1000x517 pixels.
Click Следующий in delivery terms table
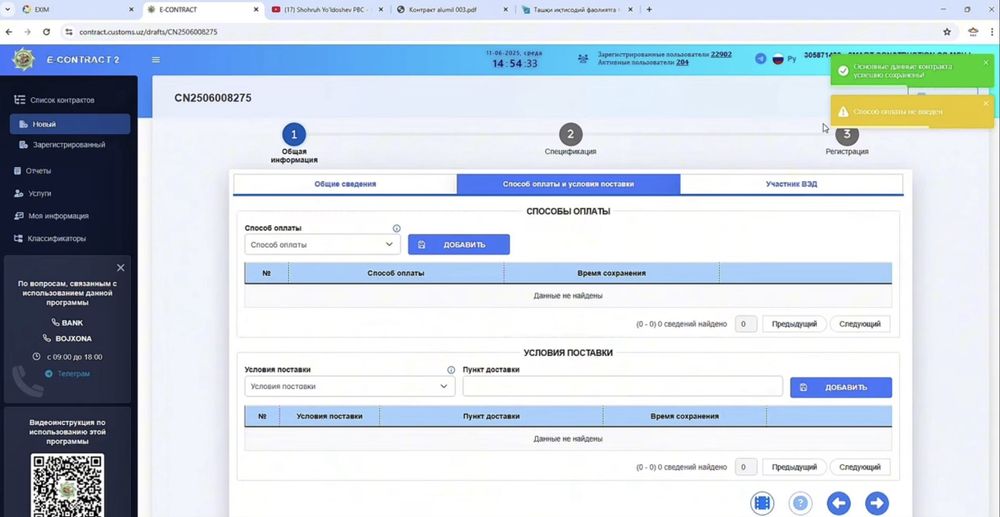tap(860, 467)
